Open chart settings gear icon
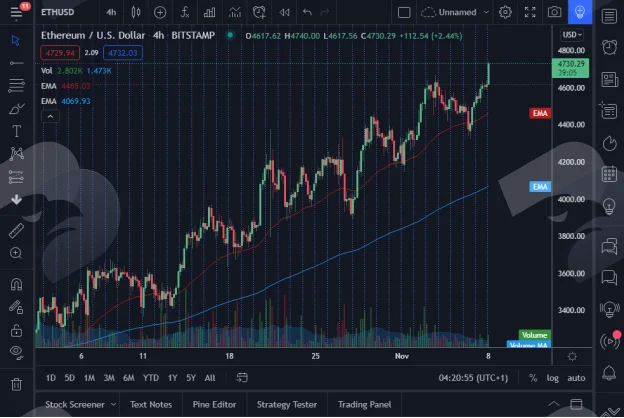This screenshot has height=418, width=624. click(505, 12)
